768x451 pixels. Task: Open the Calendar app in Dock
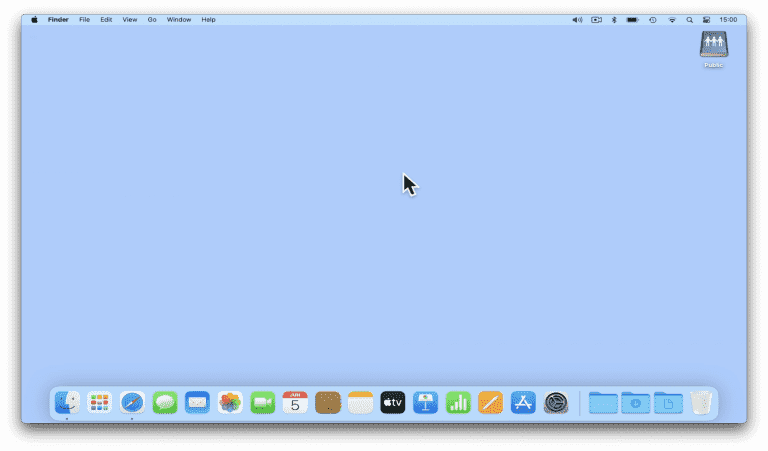(295, 402)
